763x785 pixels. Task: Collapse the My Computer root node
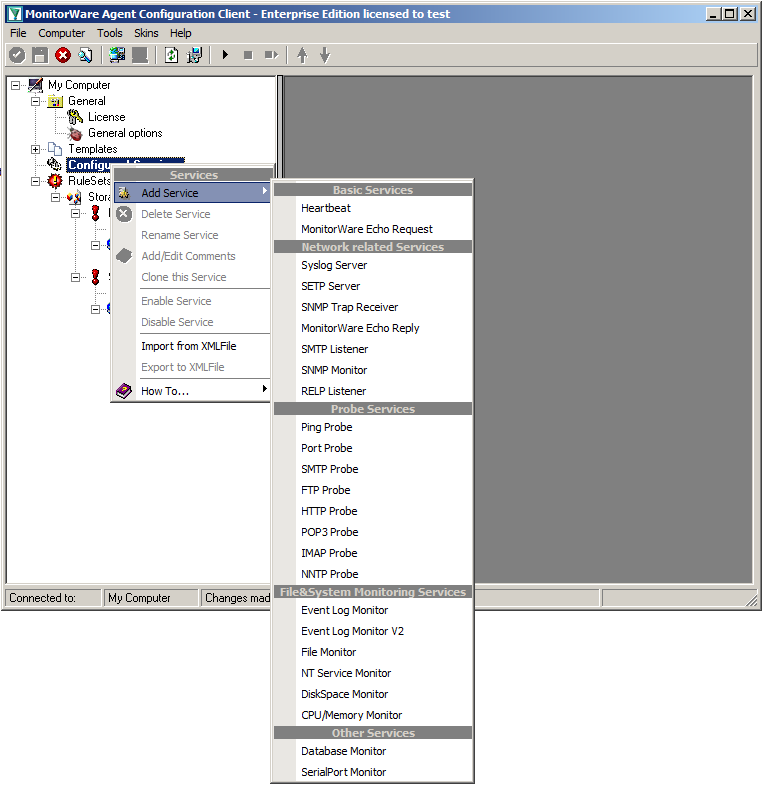16,85
